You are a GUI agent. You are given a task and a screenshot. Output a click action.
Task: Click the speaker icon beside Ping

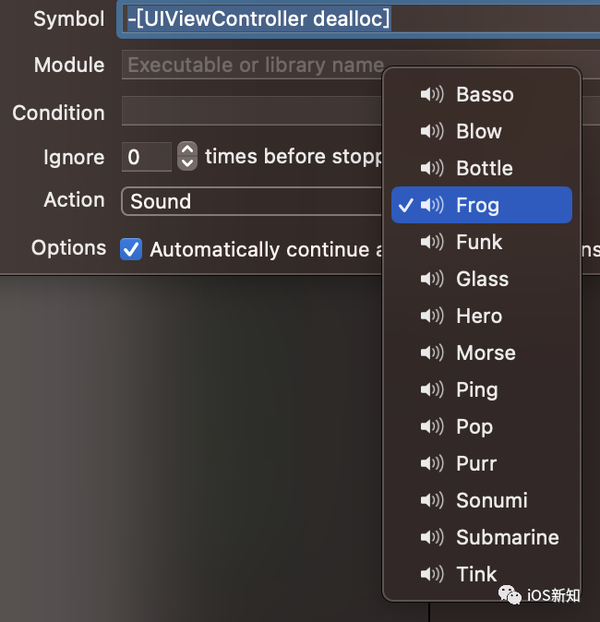point(432,390)
